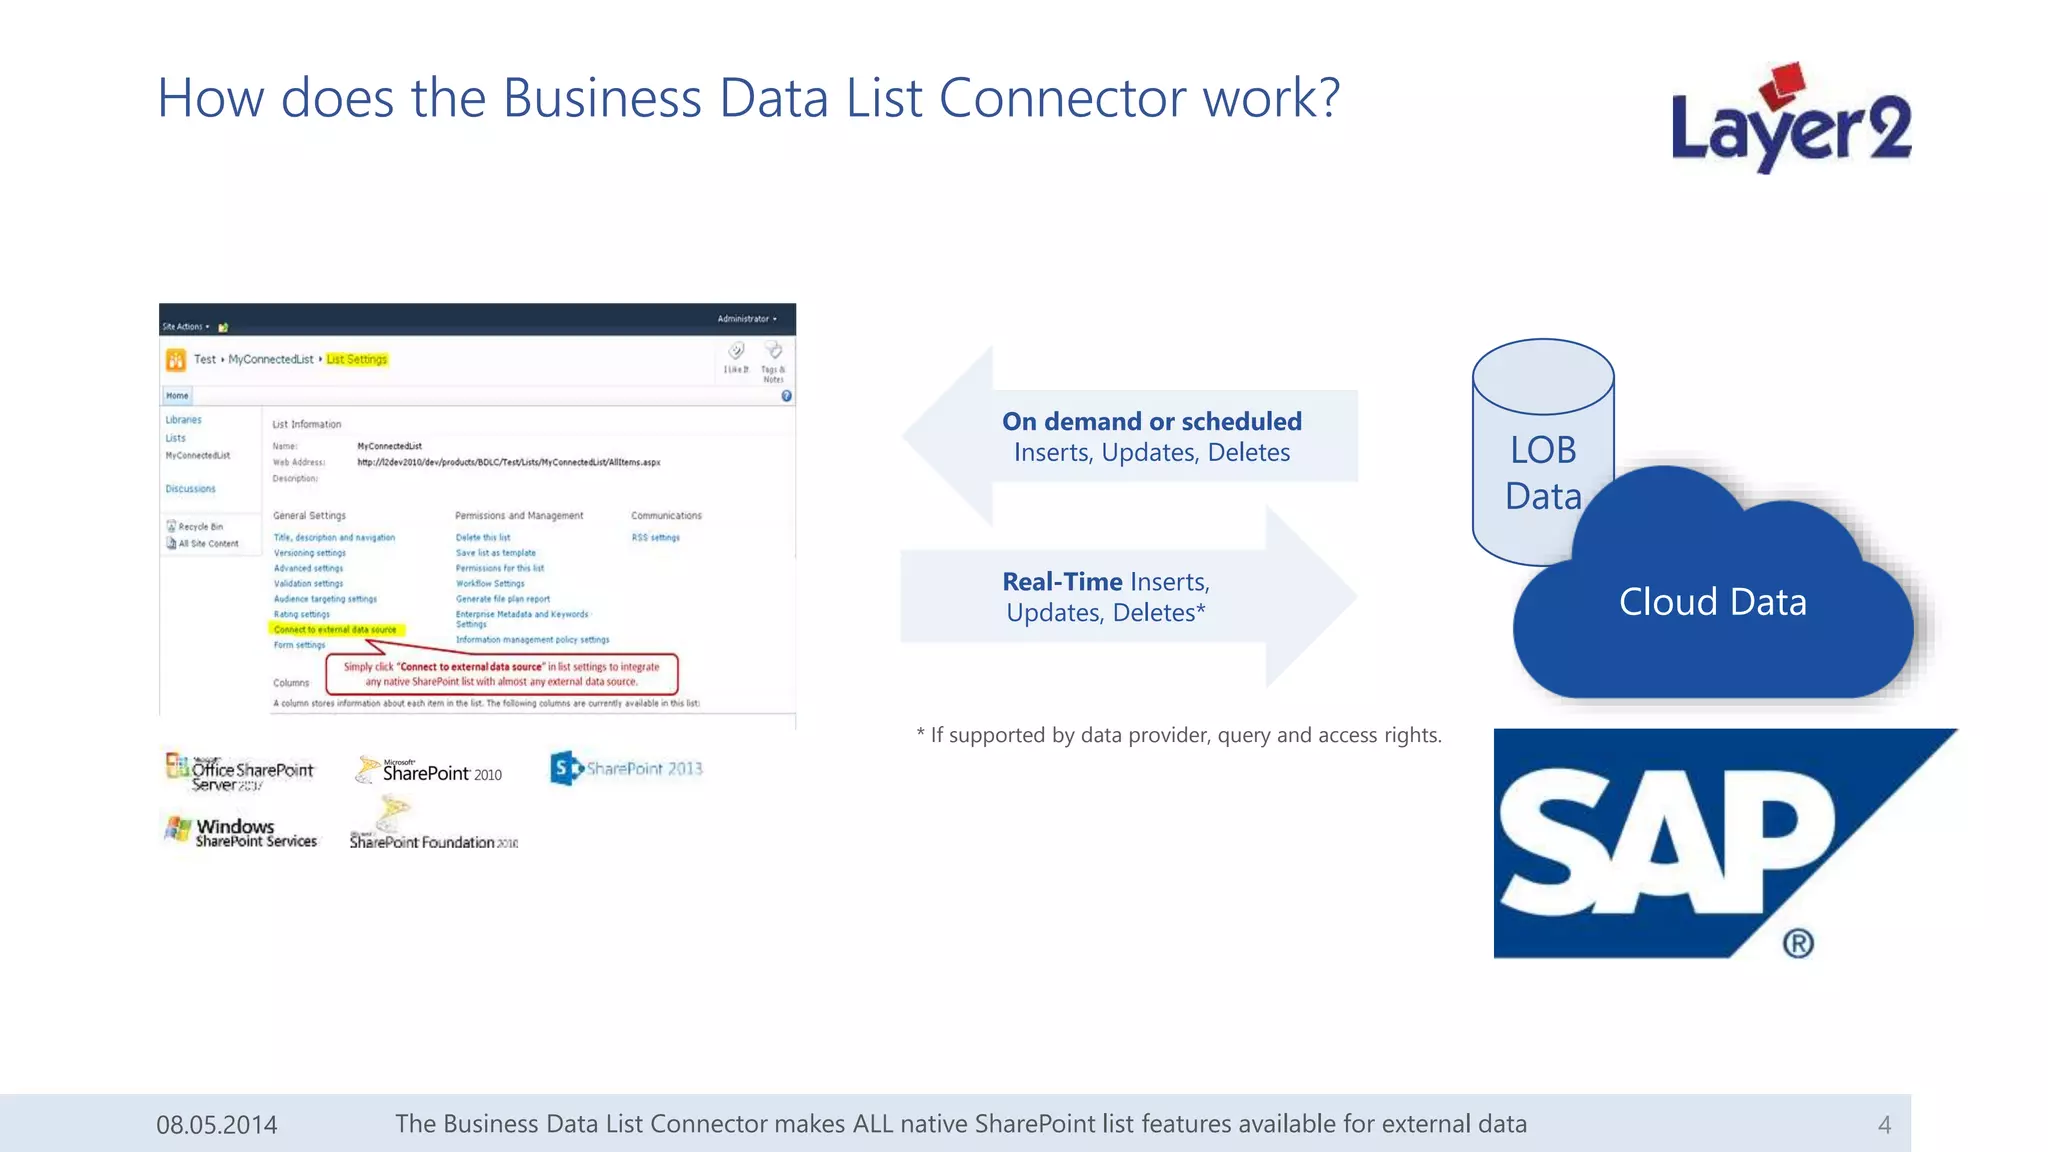Click the All Site Content icon
This screenshot has width=2048, height=1152.
pyautogui.click(x=172, y=543)
